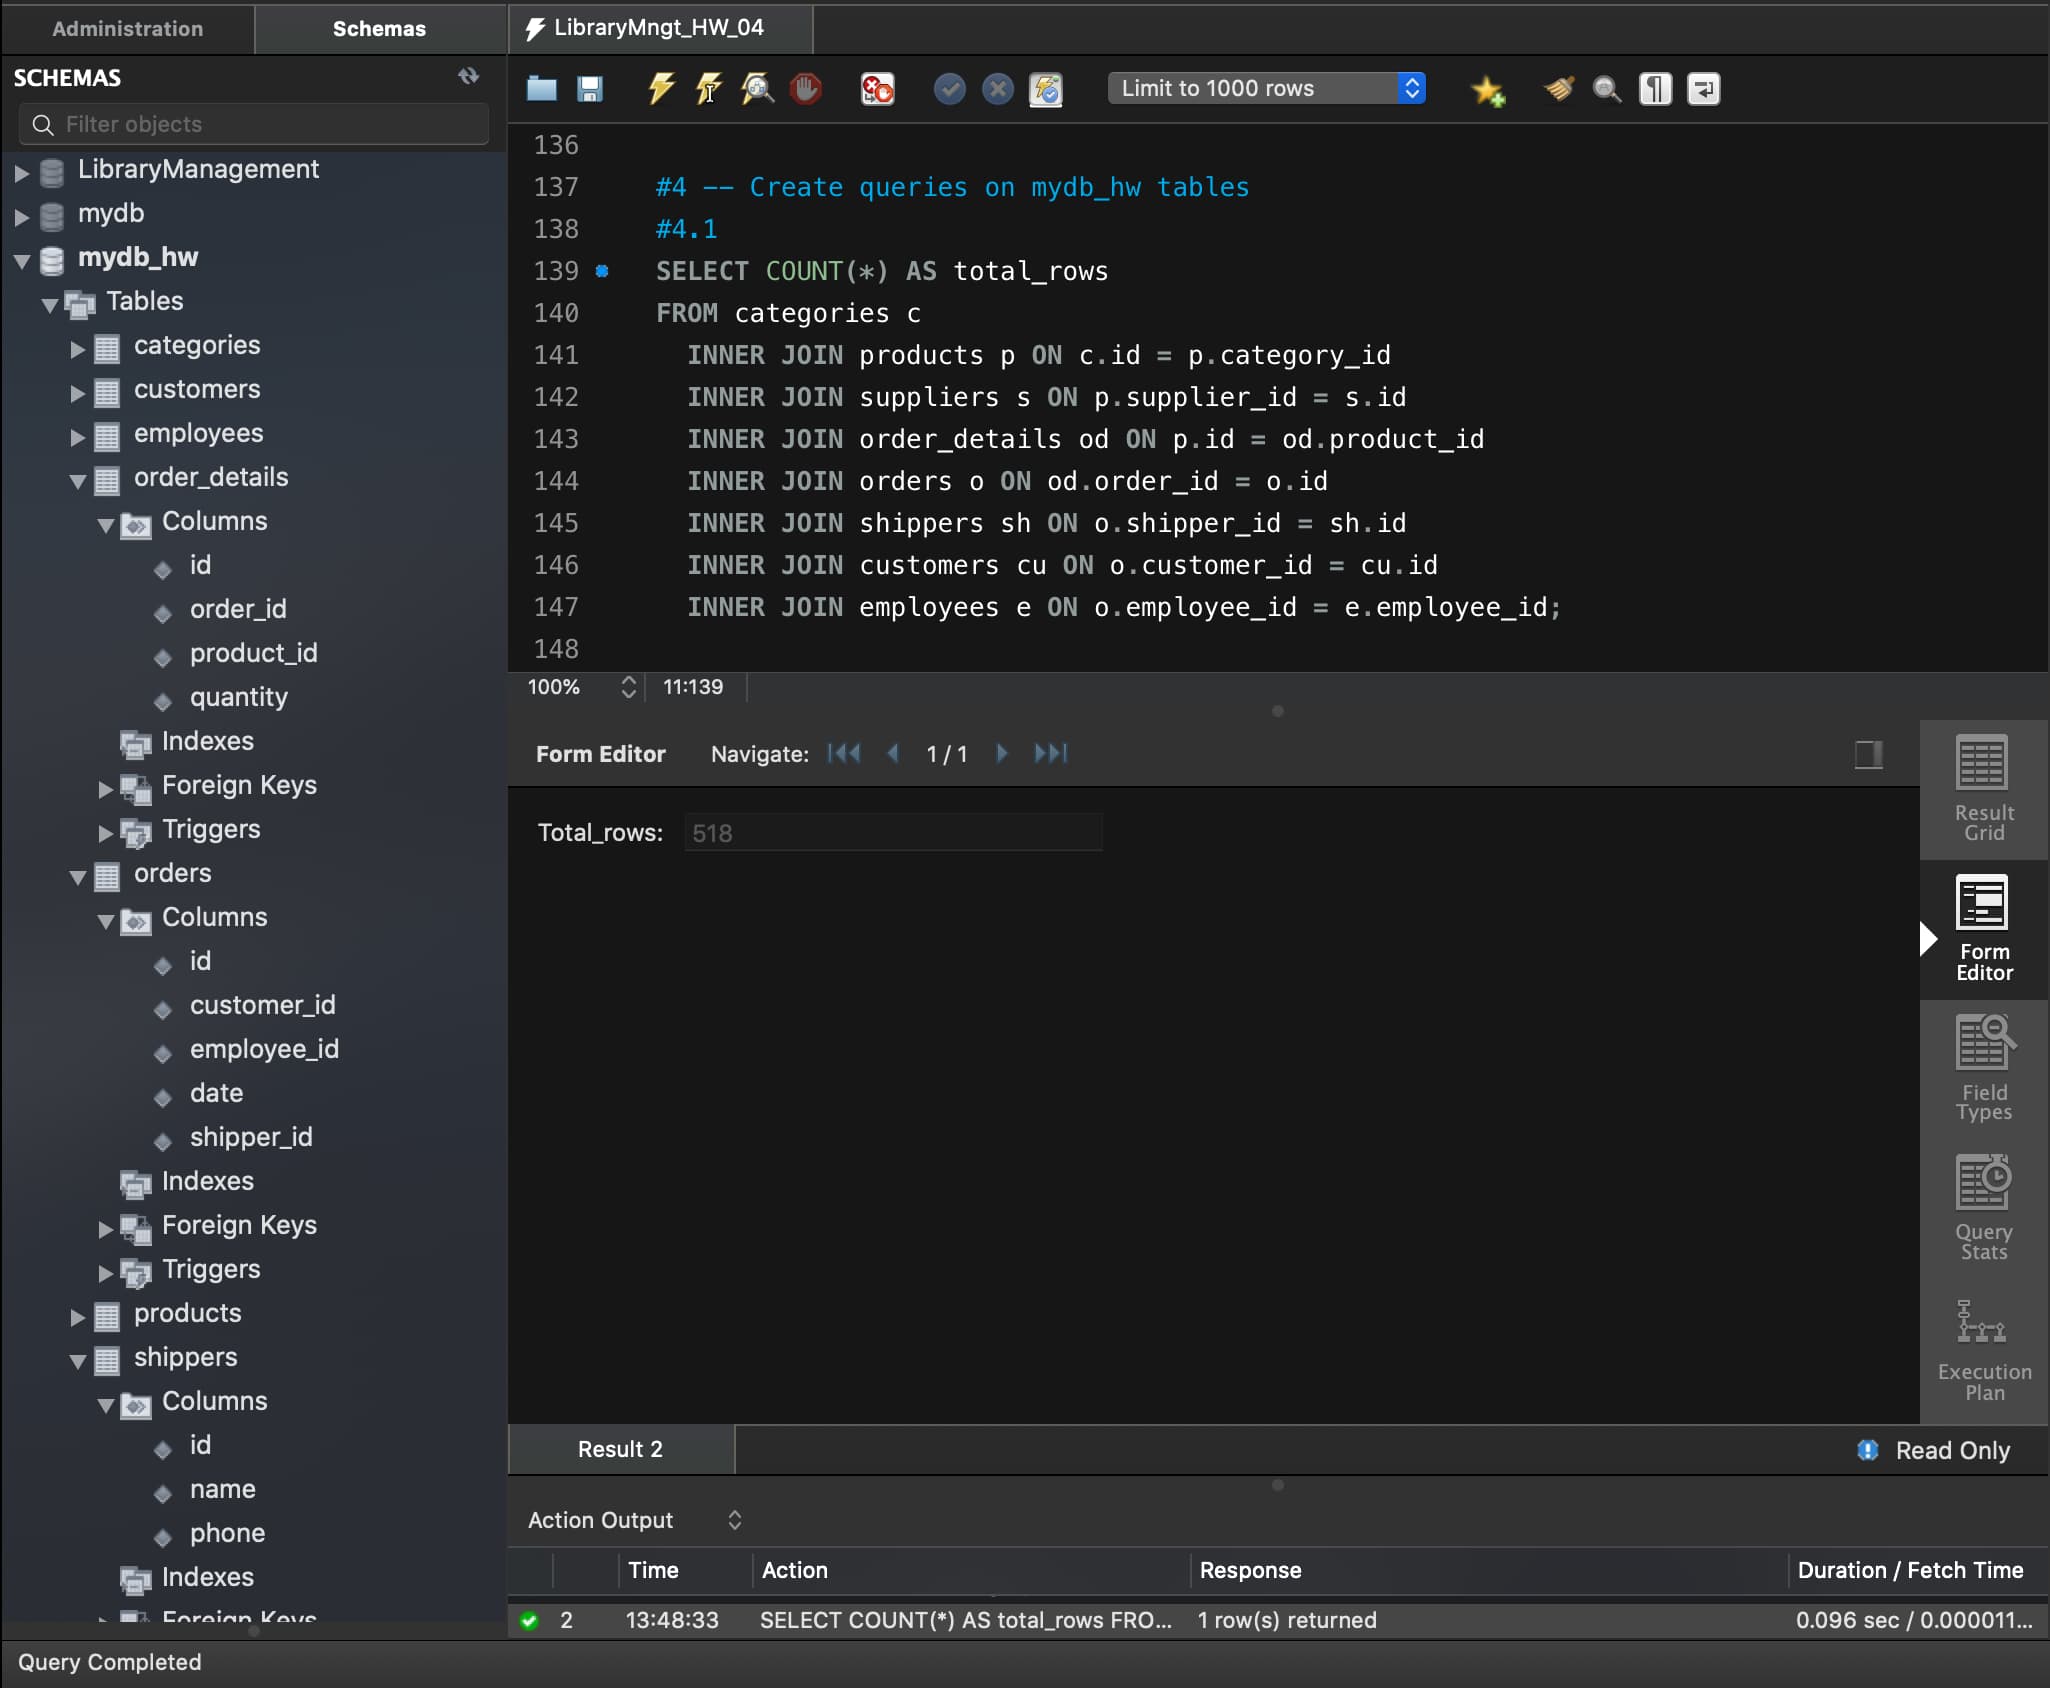2050x1688 pixels.
Task: Toggle word wrap in the editor
Action: point(1703,89)
